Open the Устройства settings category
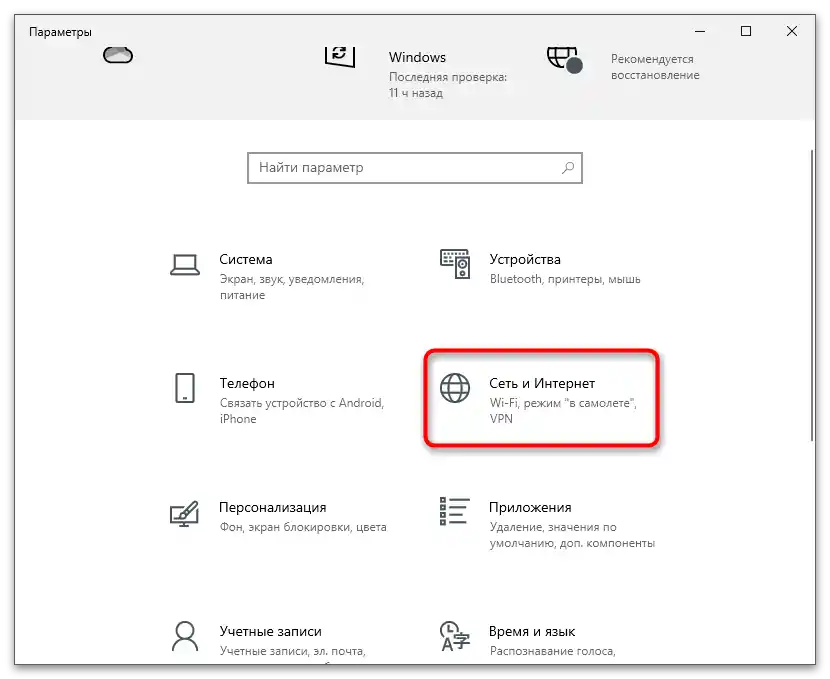The image size is (830, 679). pos(540,269)
